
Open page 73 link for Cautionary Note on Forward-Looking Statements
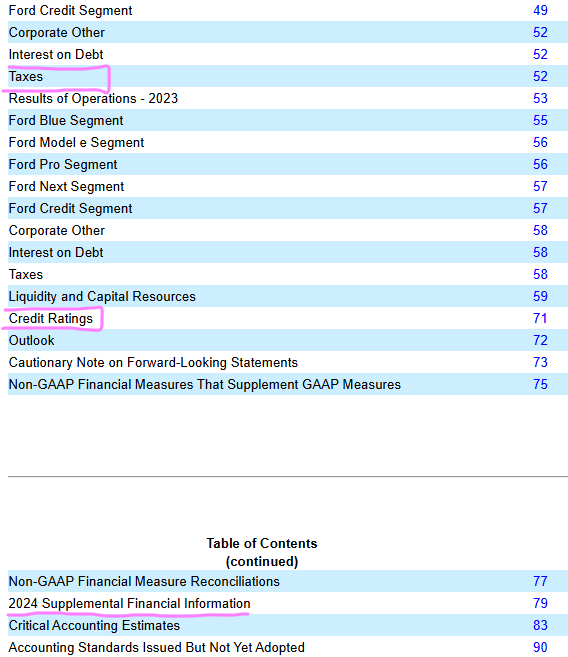pos(540,362)
